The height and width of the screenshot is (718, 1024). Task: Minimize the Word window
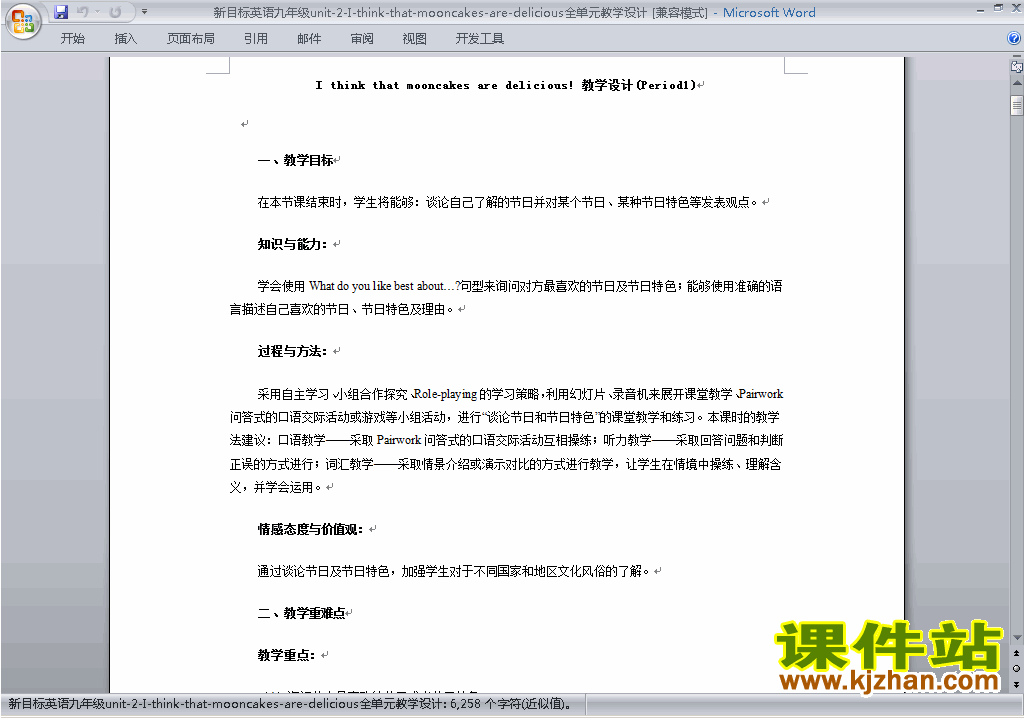(x=981, y=10)
